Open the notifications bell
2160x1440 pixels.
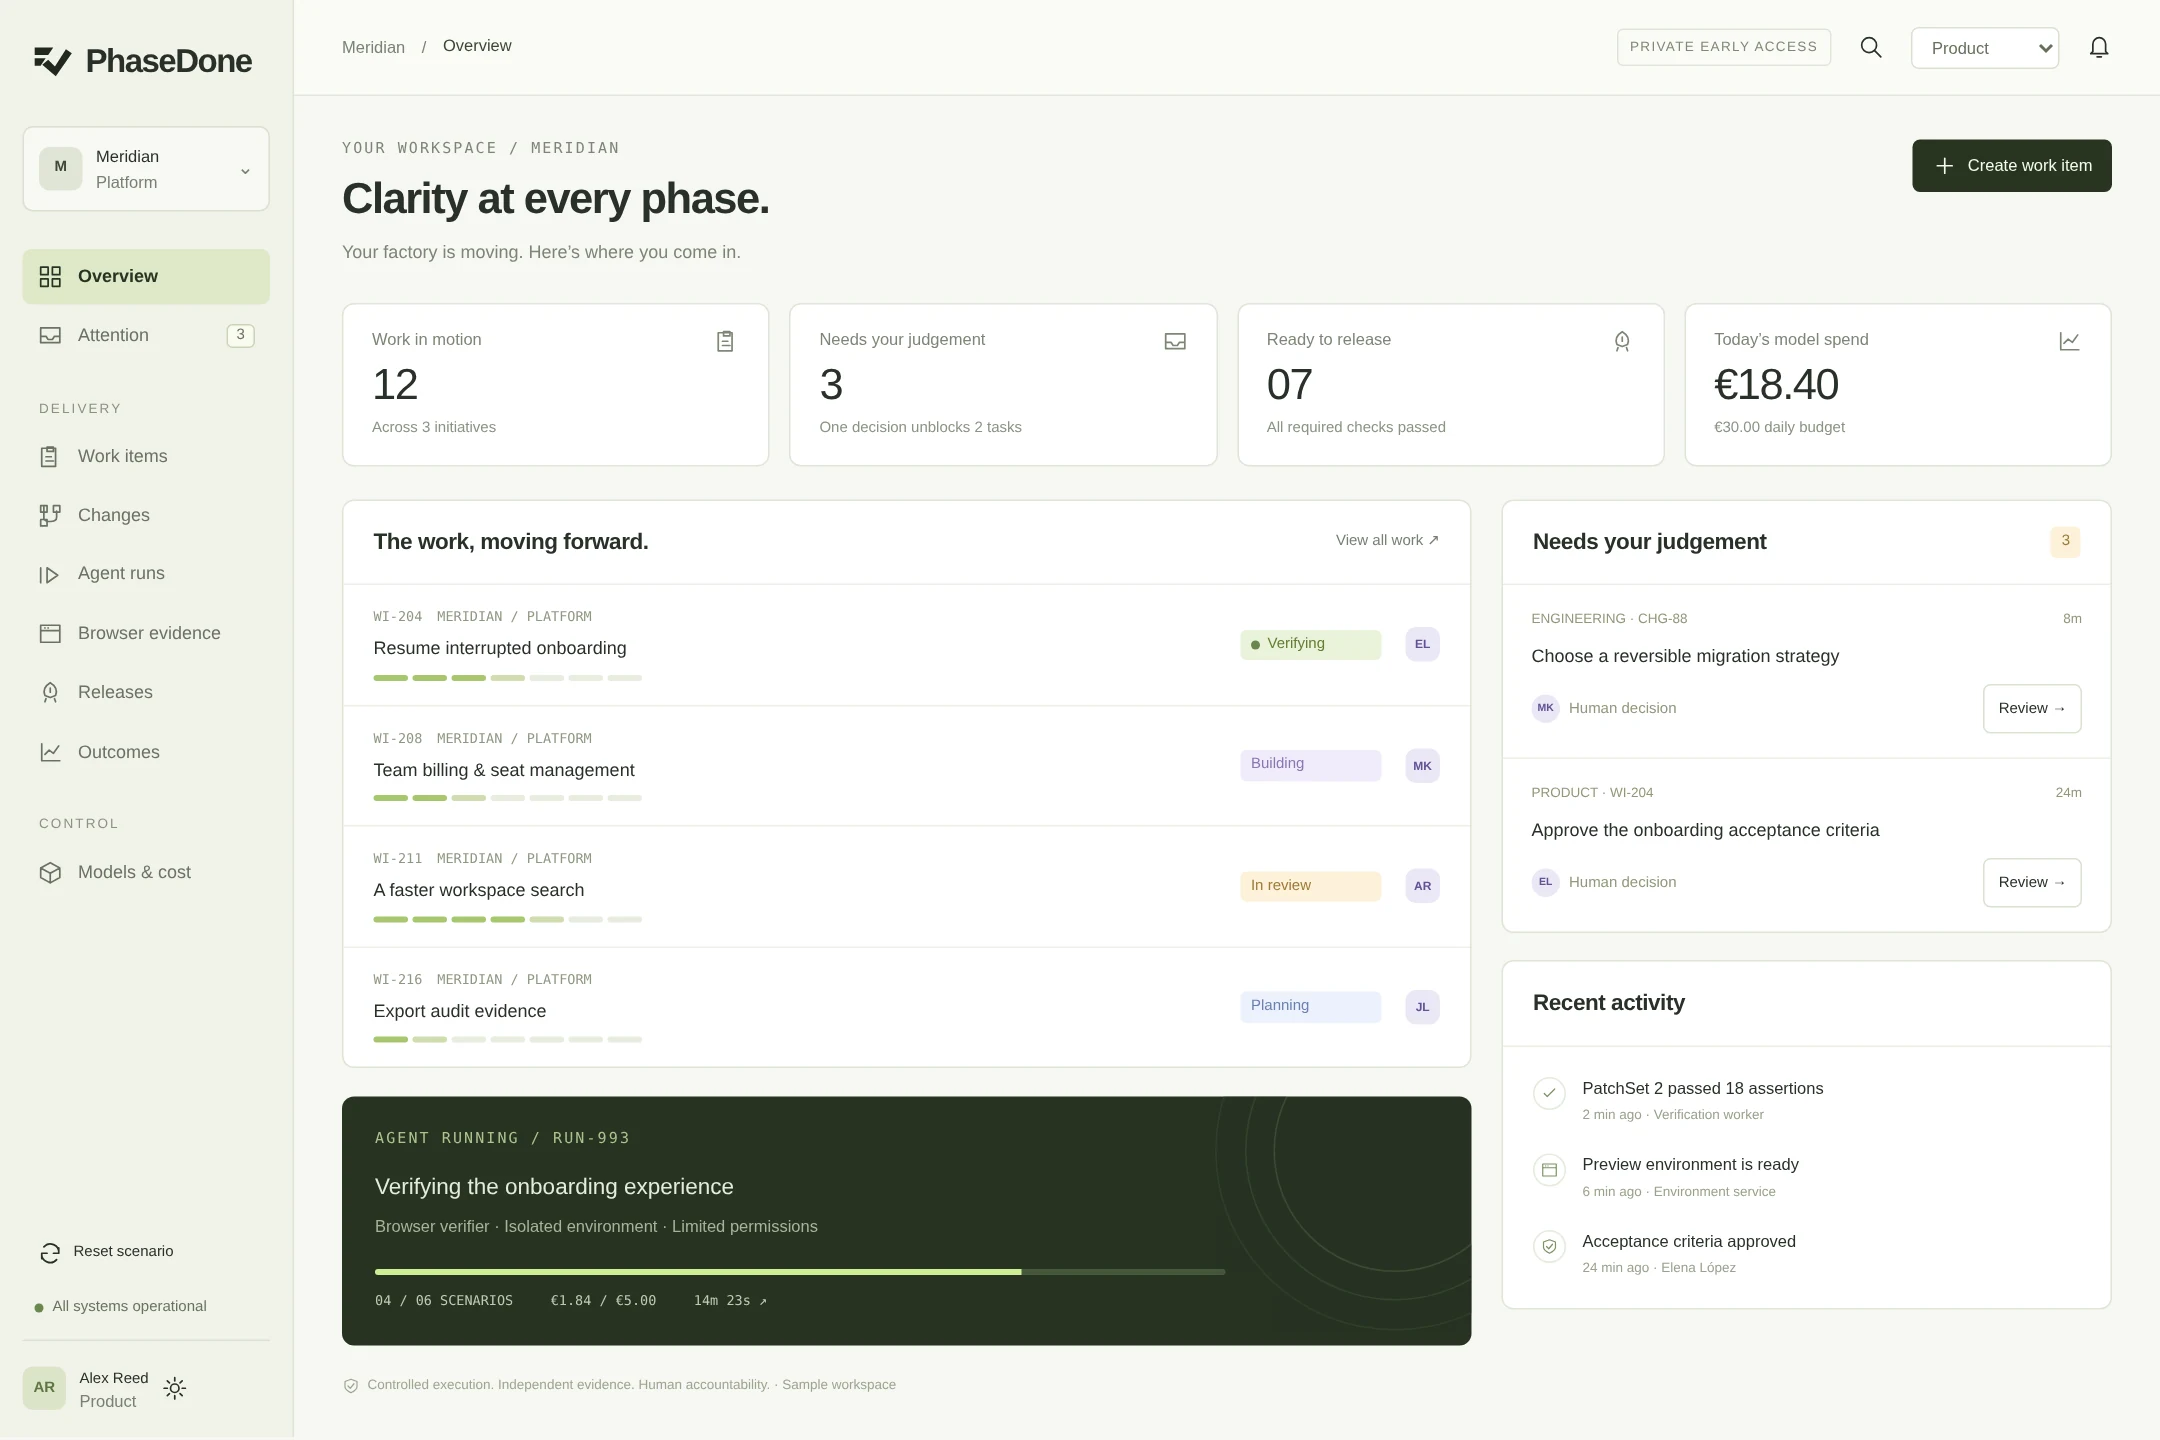pyautogui.click(x=2099, y=47)
